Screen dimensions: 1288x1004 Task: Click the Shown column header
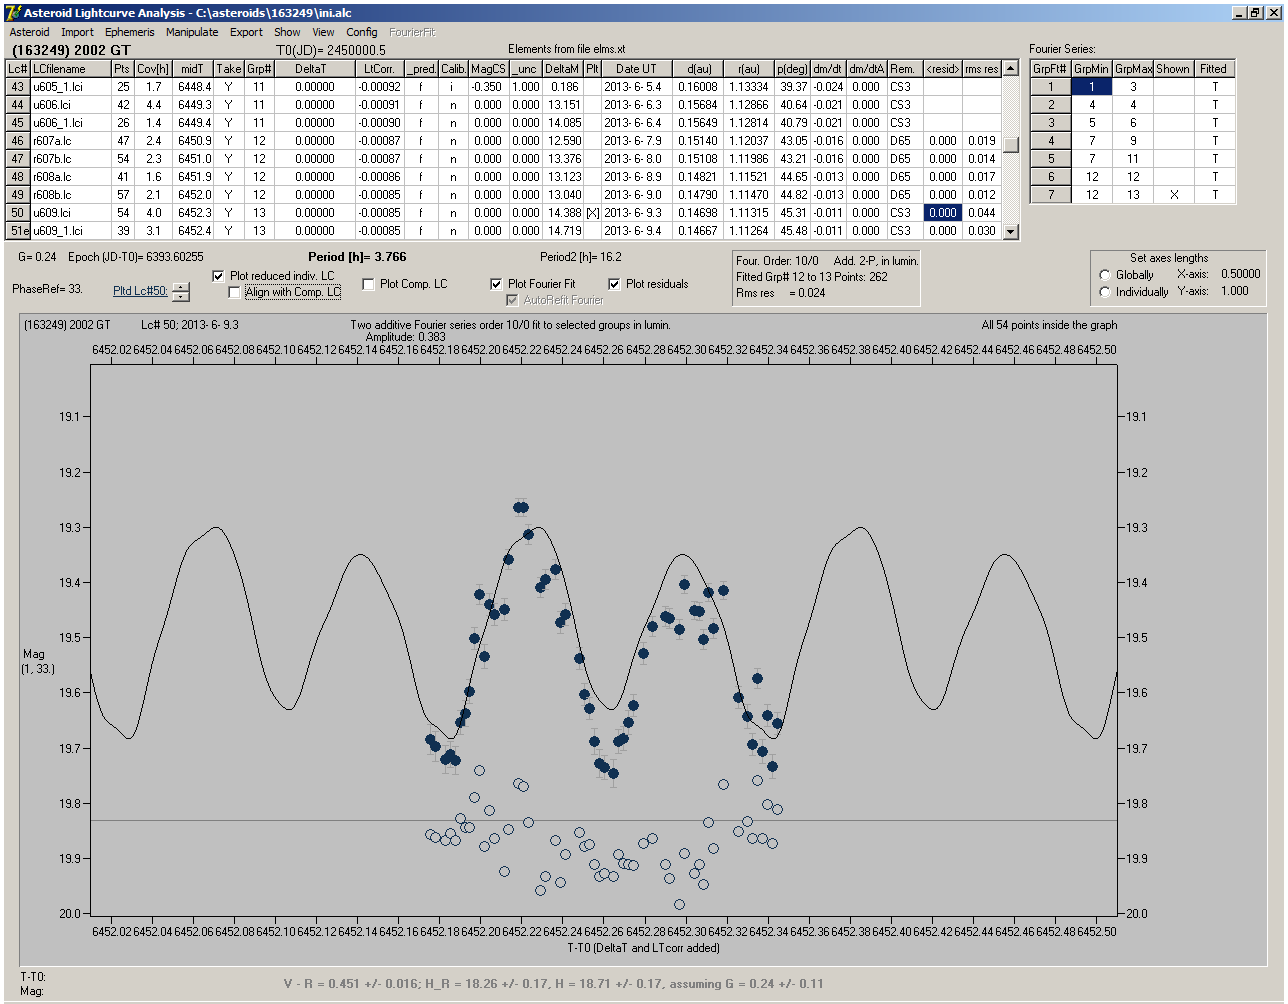(x=1173, y=69)
